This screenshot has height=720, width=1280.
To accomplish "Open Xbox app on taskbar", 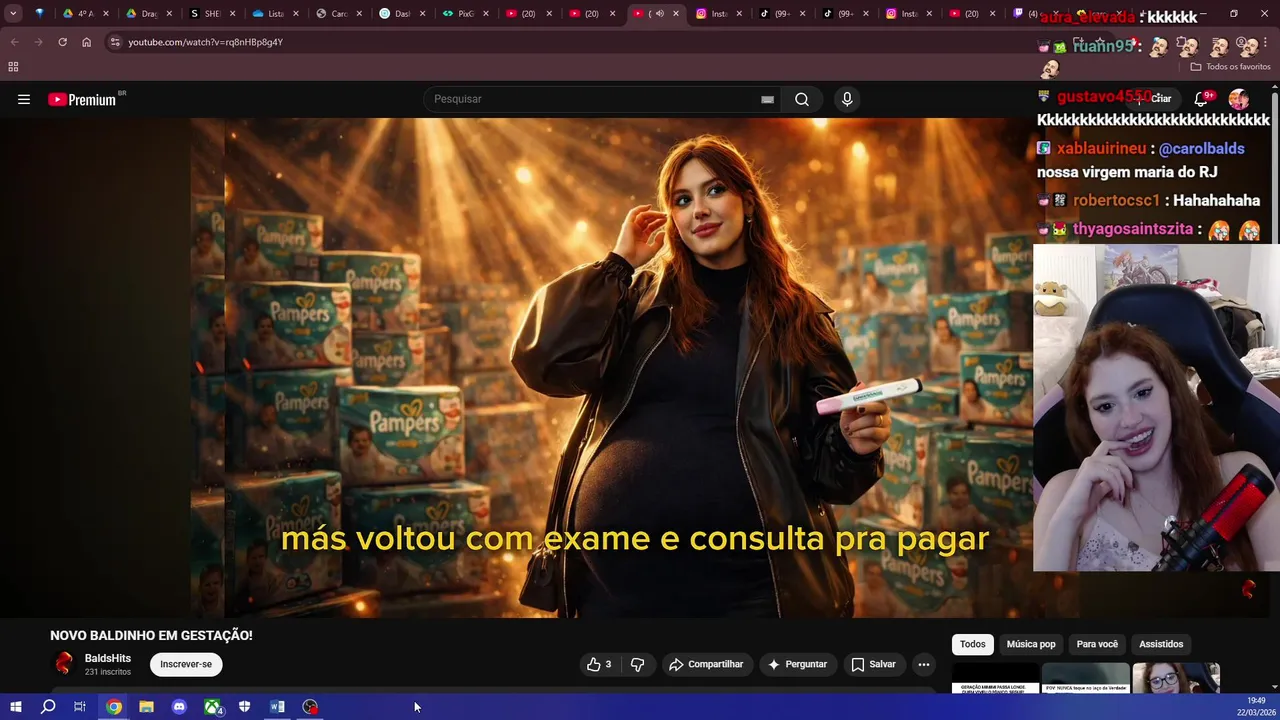I will (x=213, y=707).
